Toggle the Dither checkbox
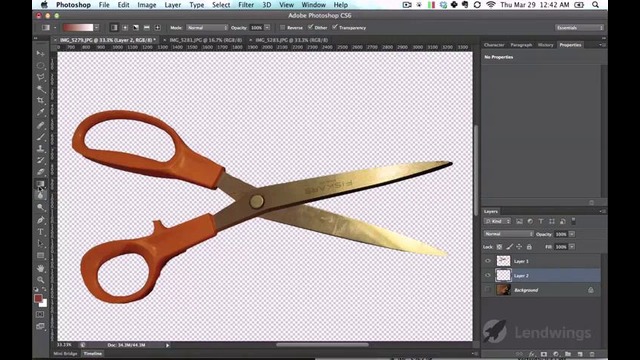The width and height of the screenshot is (640, 360). [x=311, y=27]
